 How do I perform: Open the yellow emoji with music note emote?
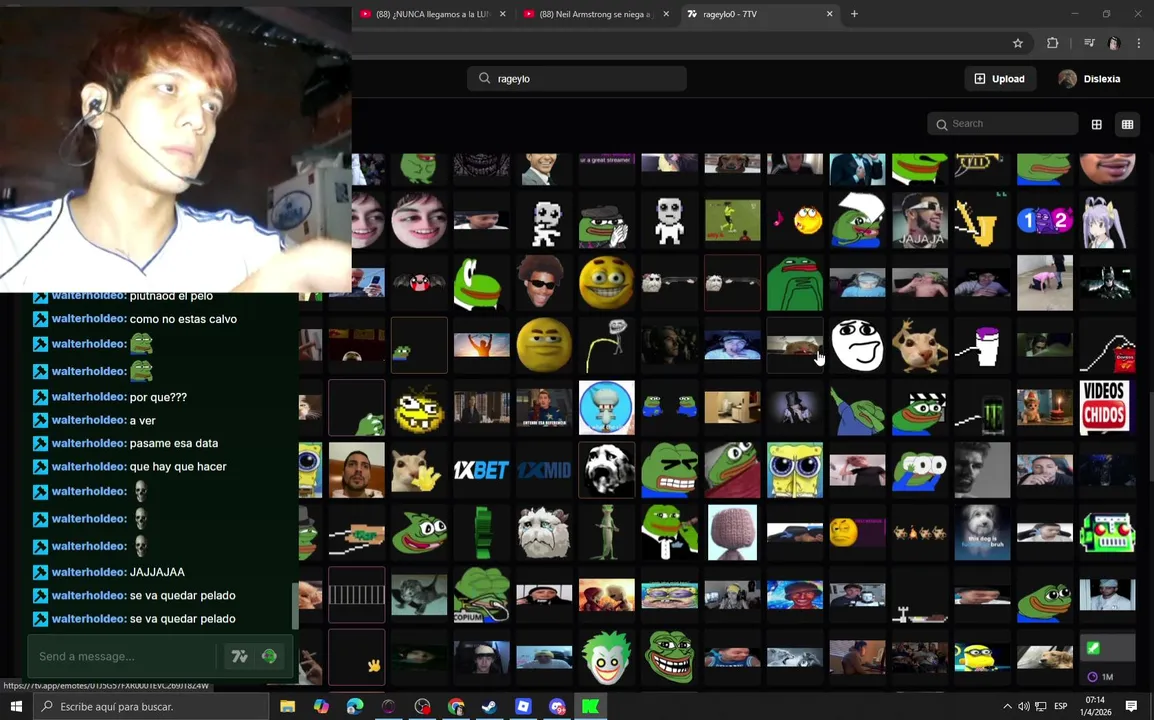[794, 219]
